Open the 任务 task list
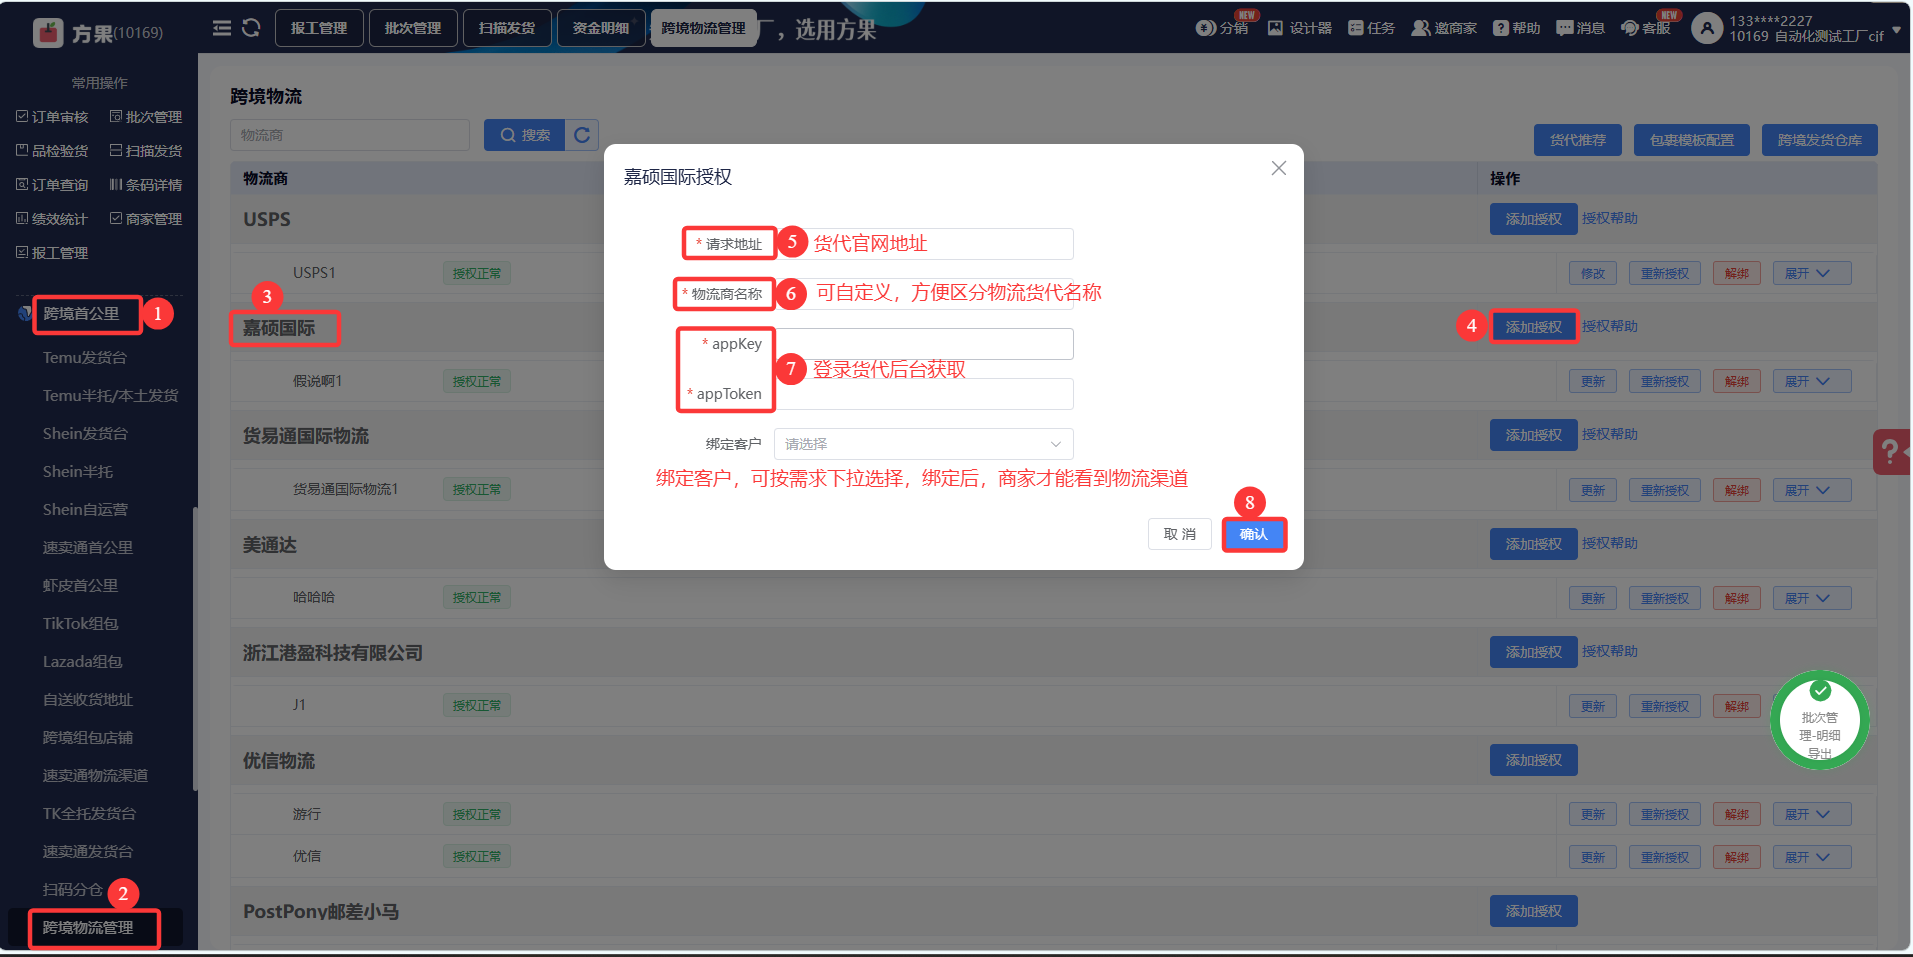The height and width of the screenshot is (957, 1913). (1371, 28)
